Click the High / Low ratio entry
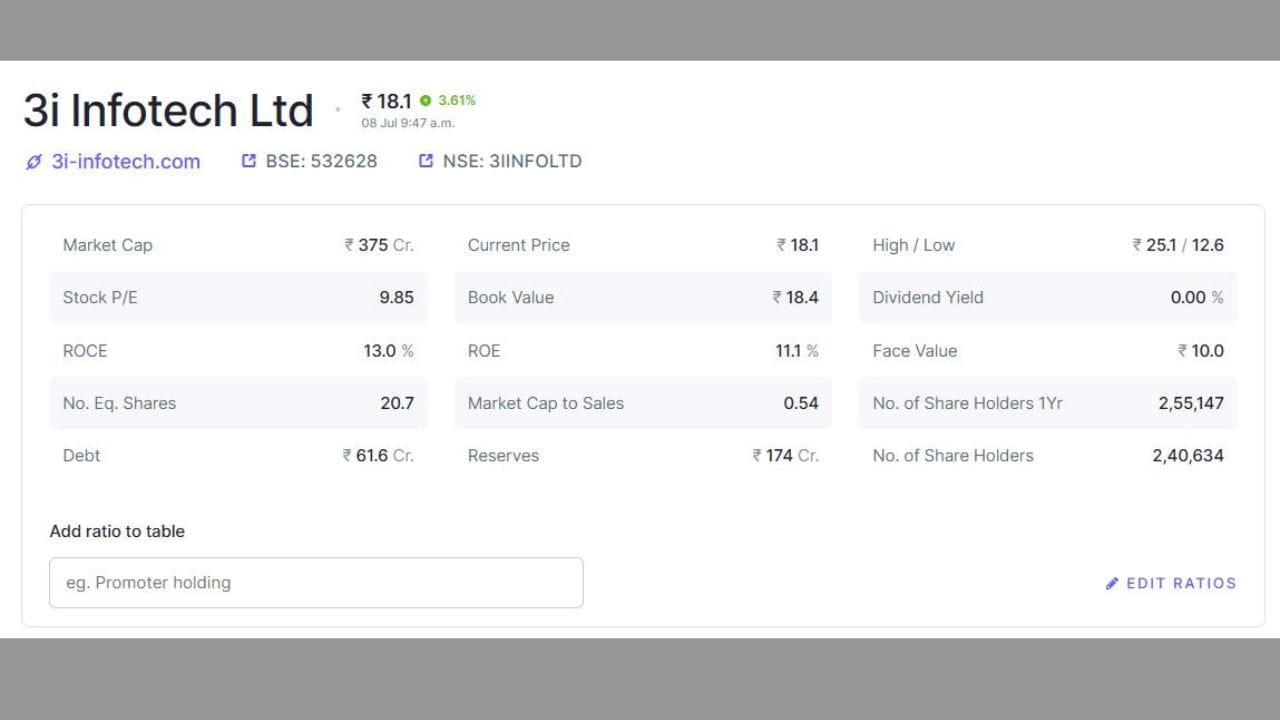This screenshot has width=1280, height=720. coord(1047,245)
